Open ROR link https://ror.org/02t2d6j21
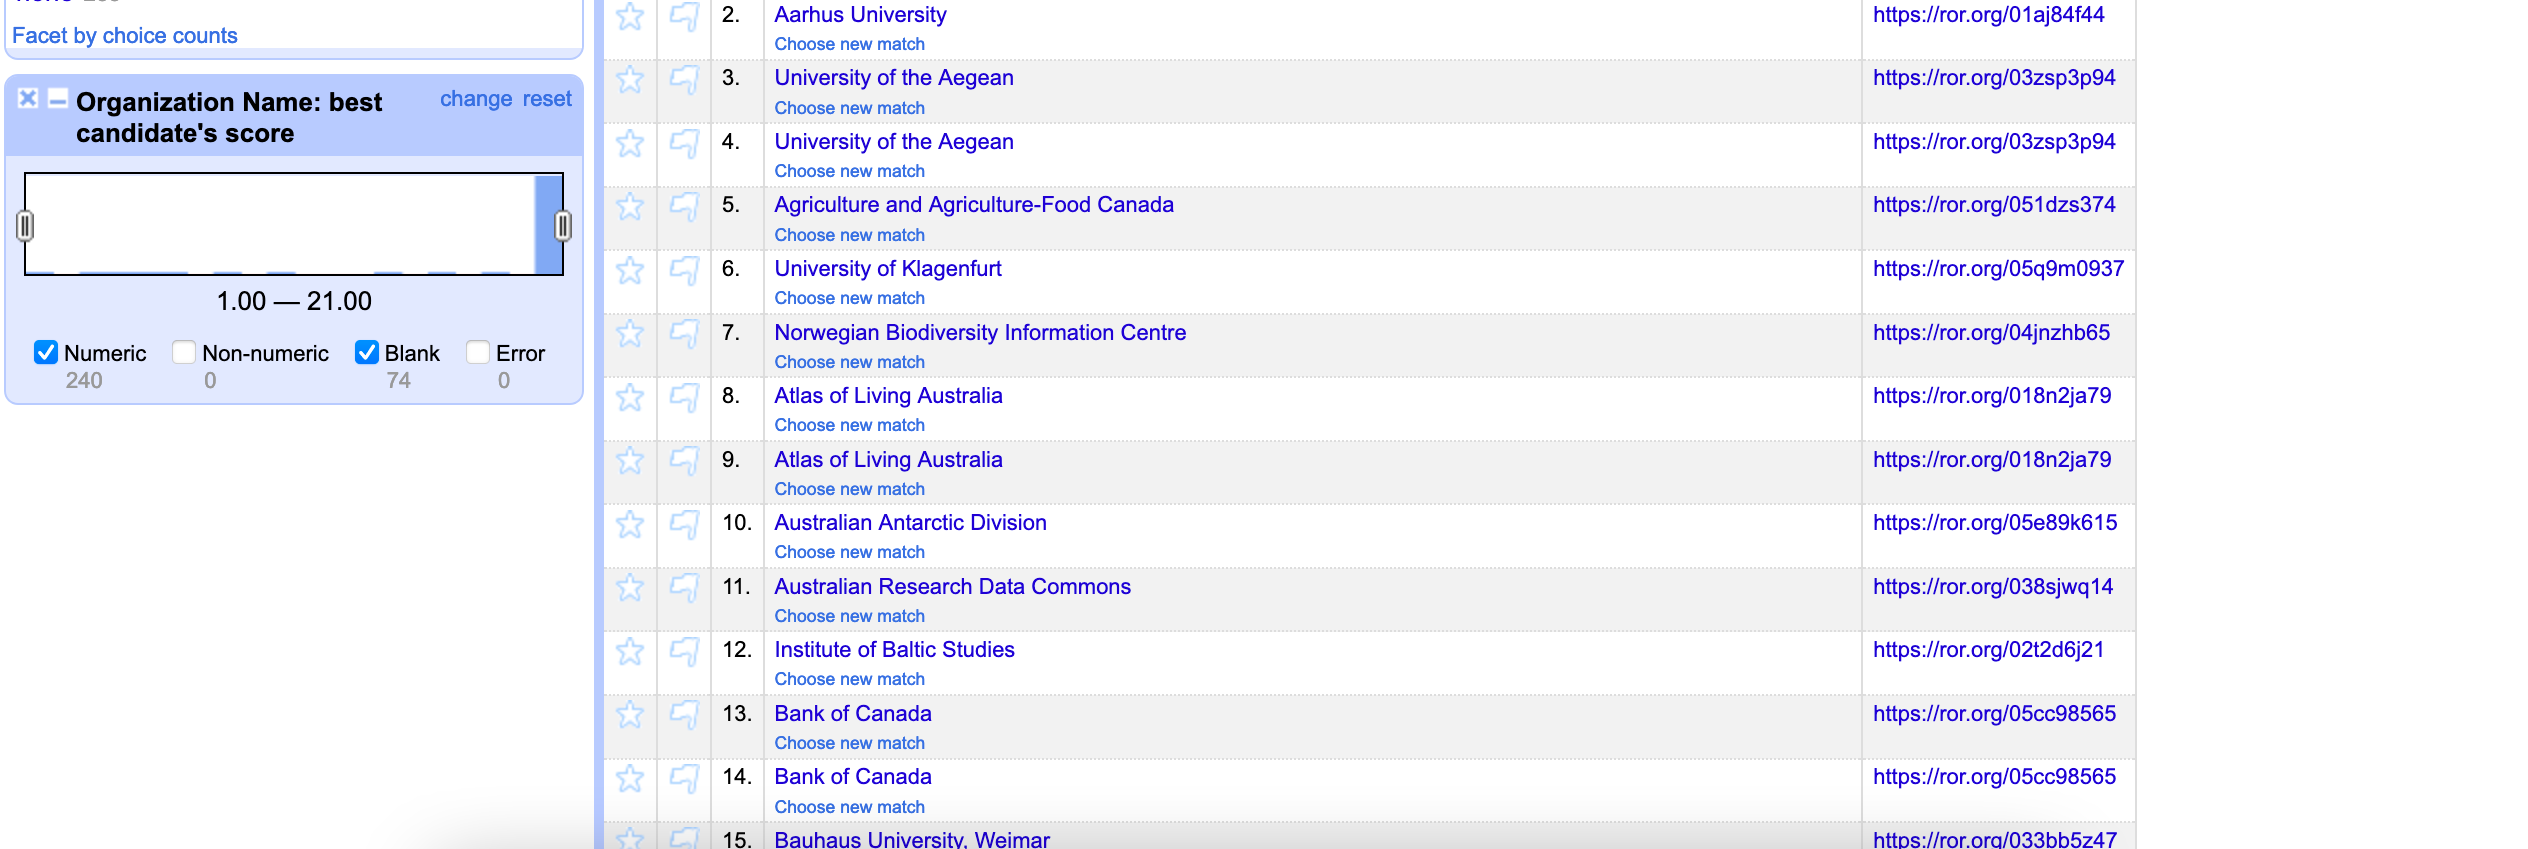Image resolution: width=2528 pixels, height=849 pixels. [1989, 650]
